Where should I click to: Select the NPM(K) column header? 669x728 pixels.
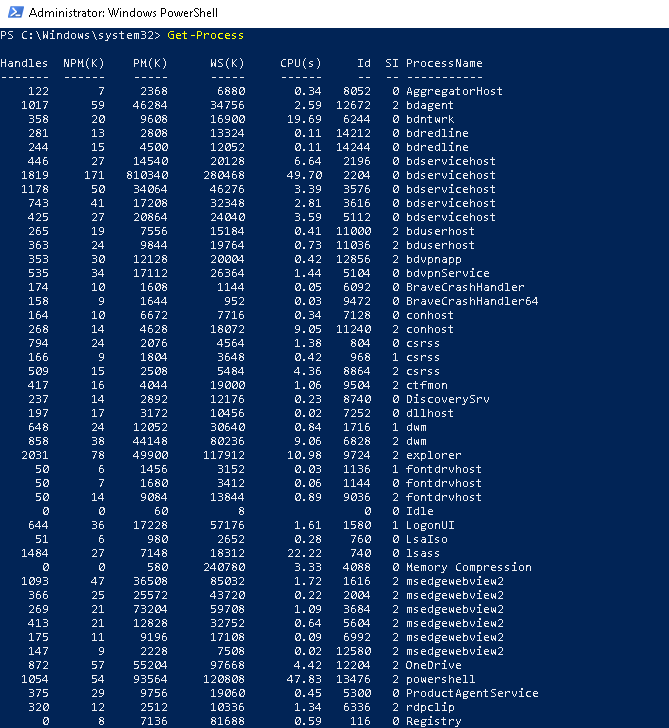84,63
